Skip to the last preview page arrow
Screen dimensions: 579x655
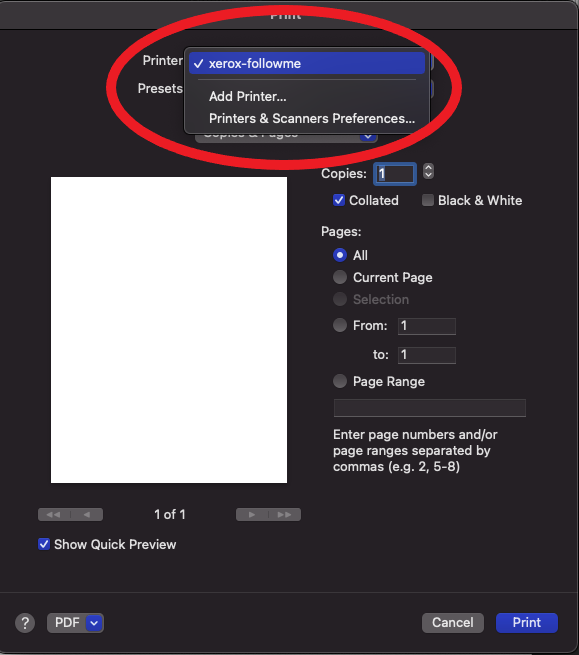pos(284,515)
